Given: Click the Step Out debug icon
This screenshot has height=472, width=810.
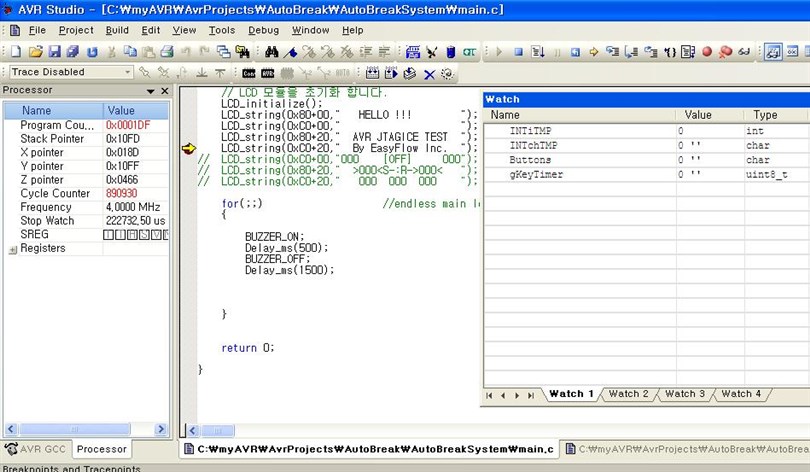Looking at the screenshot, I should (x=650, y=52).
